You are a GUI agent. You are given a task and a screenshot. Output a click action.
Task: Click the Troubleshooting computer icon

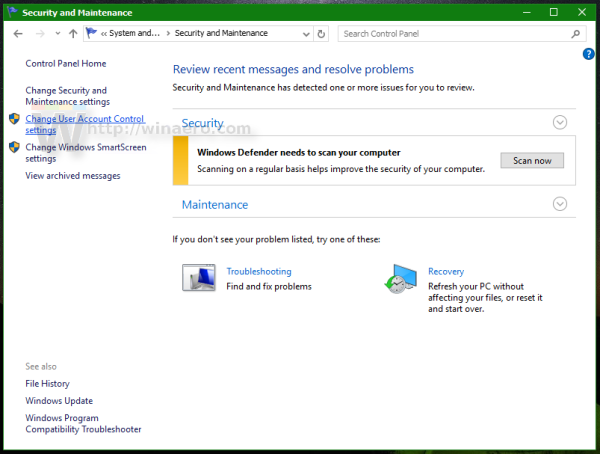click(x=199, y=278)
